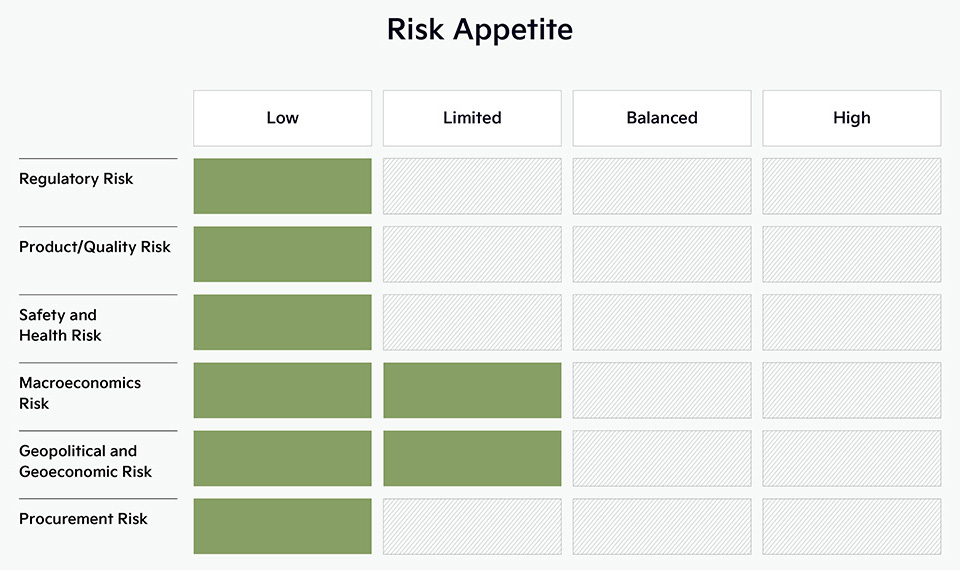
Task: Select the Balanced column header
Action: pyautogui.click(x=662, y=118)
